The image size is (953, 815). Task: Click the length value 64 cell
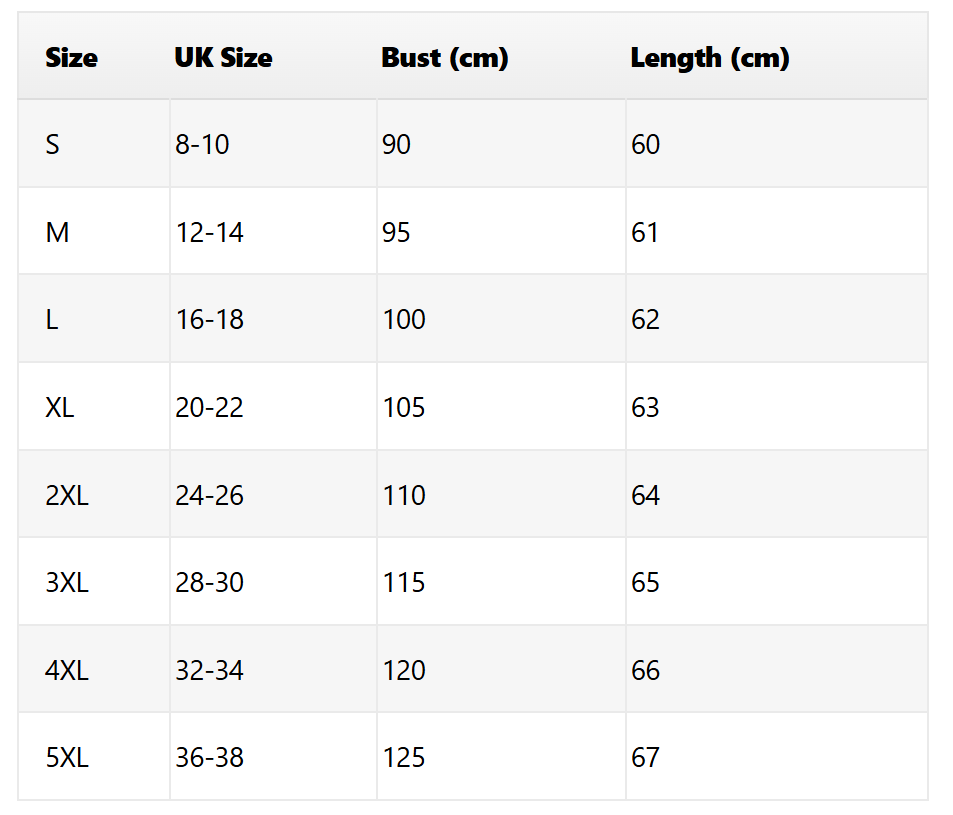click(x=646, y=496)
